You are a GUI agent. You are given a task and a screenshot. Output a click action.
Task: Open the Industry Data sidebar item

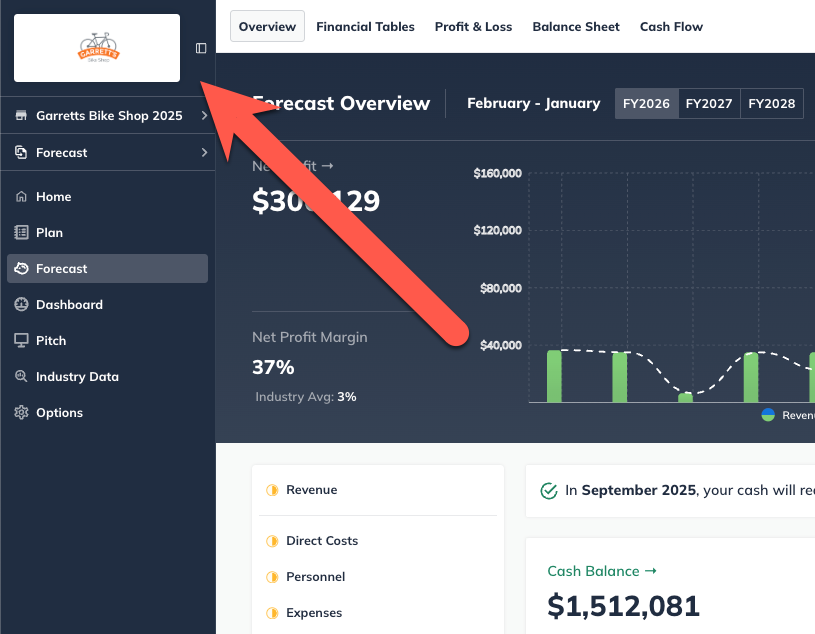point(108,376)
